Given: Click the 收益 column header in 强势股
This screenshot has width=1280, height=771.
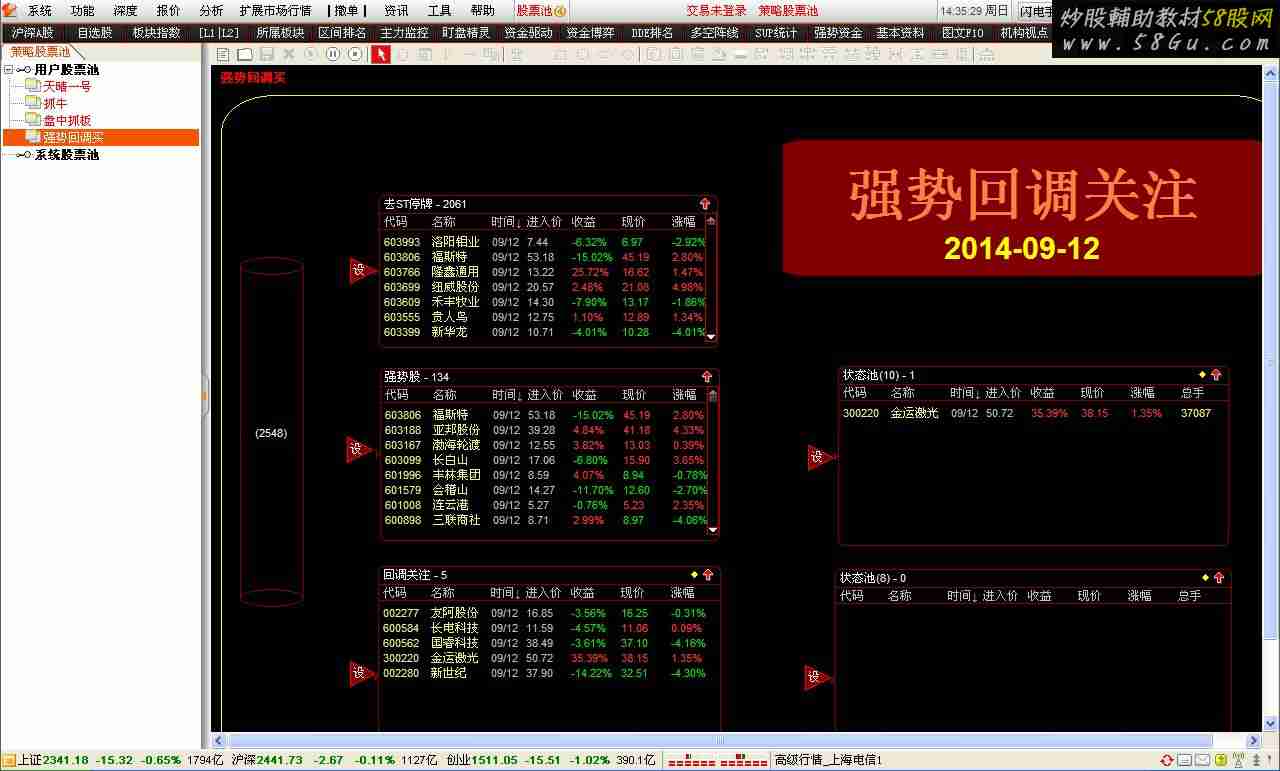Looking at the screenshot, I should click(584, 394).
